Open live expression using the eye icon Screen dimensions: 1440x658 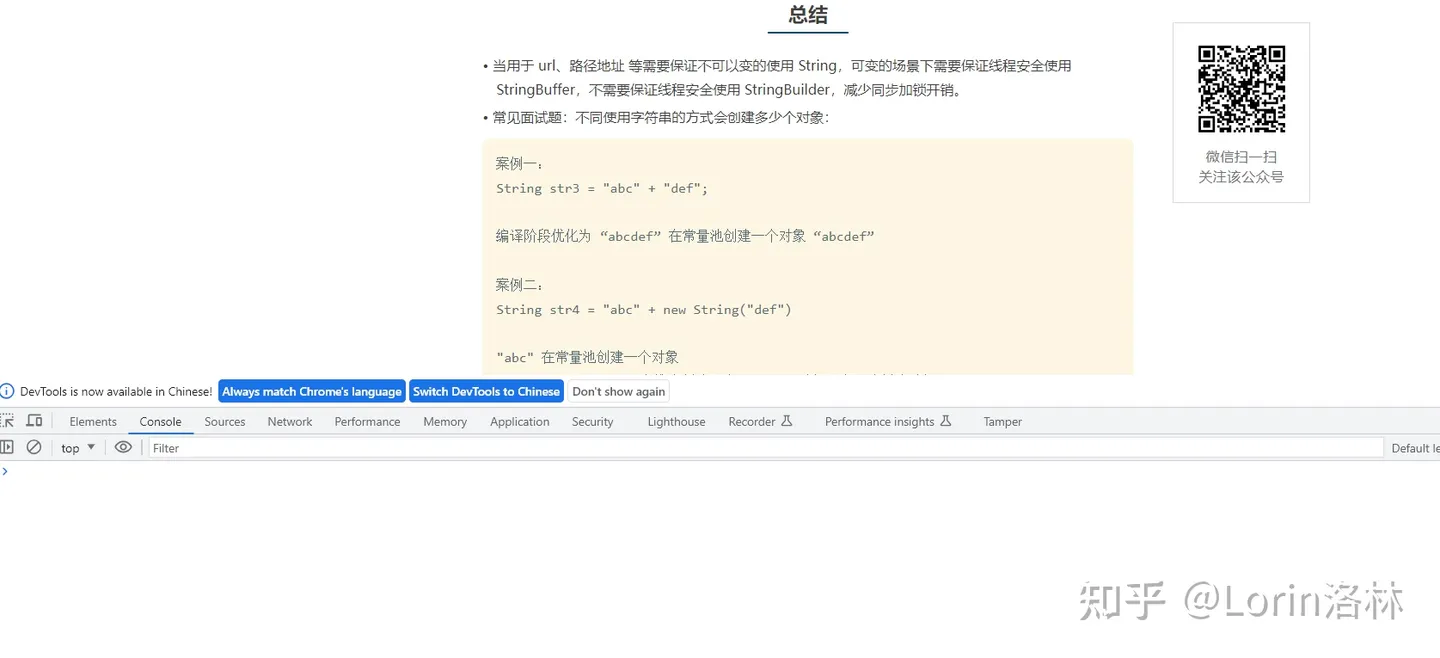pos(123,447)
